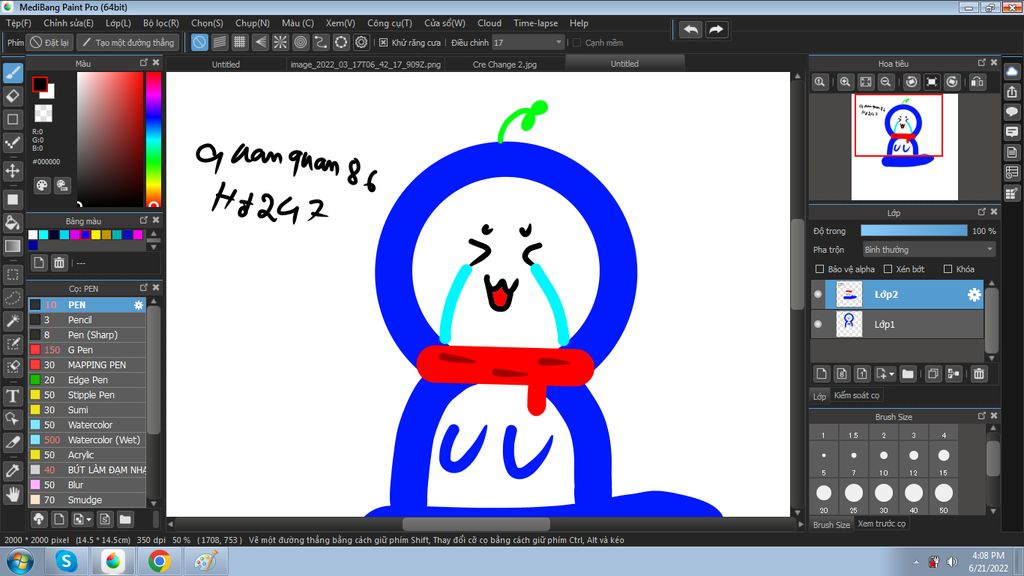This screenshot has width=1024, height=576.
Task: Enable Khóa lock checkbox
Action: coord(948,269)
